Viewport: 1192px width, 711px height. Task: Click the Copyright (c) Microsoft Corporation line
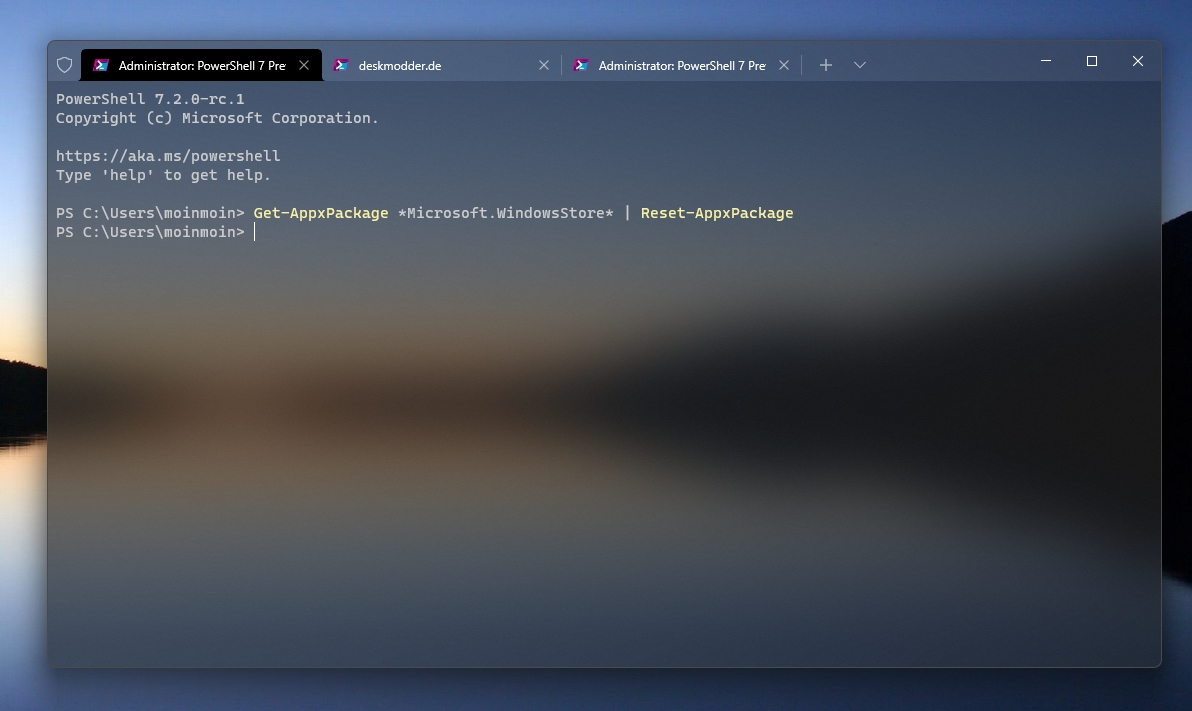click(217, 118)
